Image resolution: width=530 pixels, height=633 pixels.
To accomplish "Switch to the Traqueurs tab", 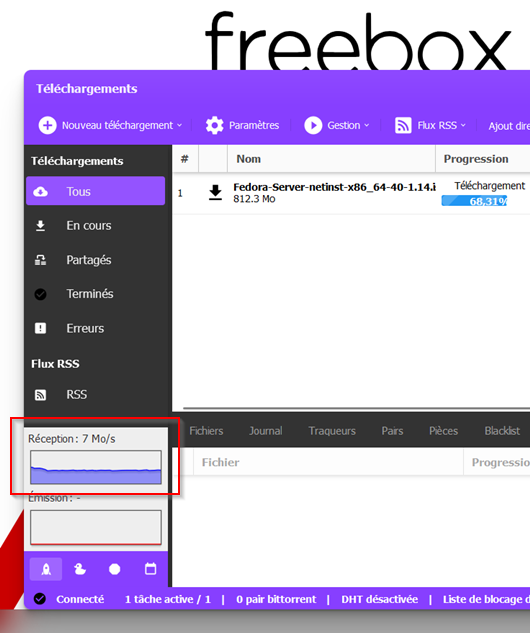I will [x=332, y=431].
